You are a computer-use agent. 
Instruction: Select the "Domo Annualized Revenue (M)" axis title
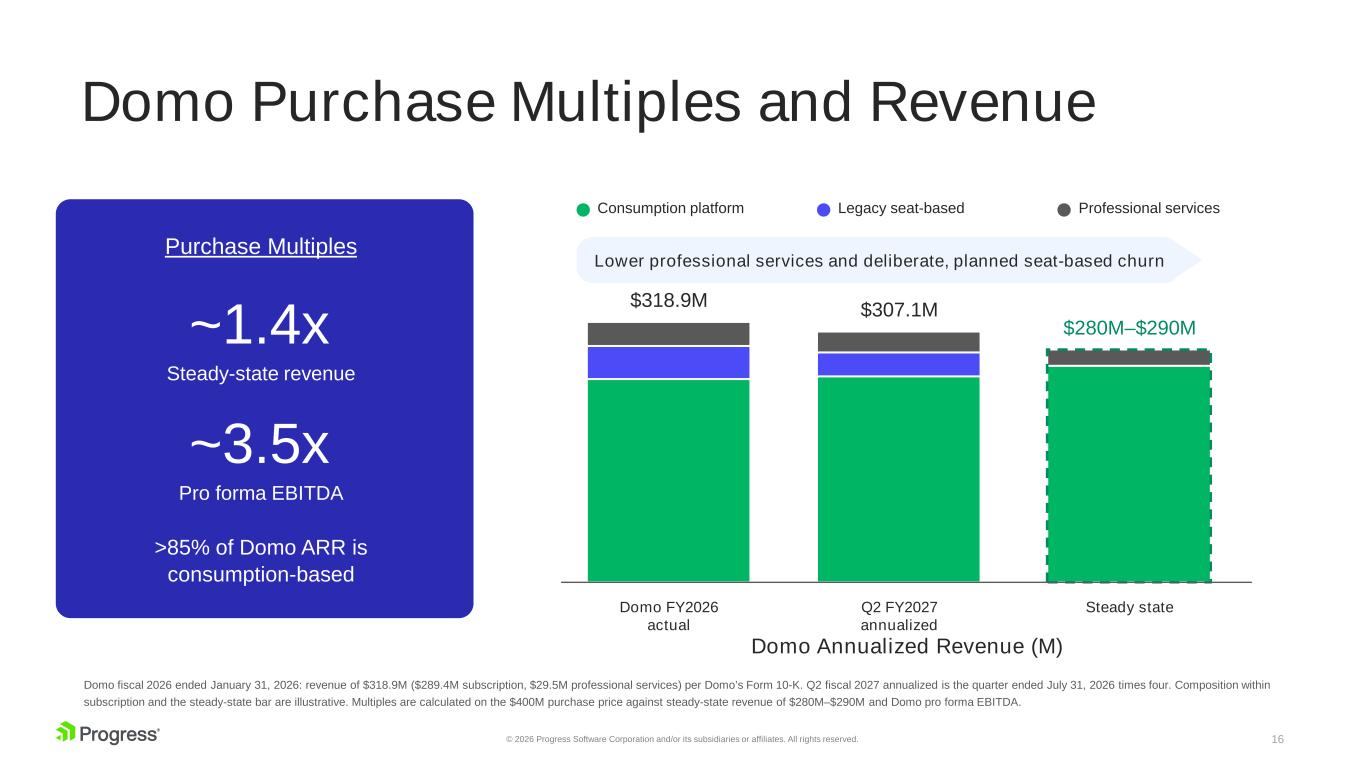[x=907, y=647]
